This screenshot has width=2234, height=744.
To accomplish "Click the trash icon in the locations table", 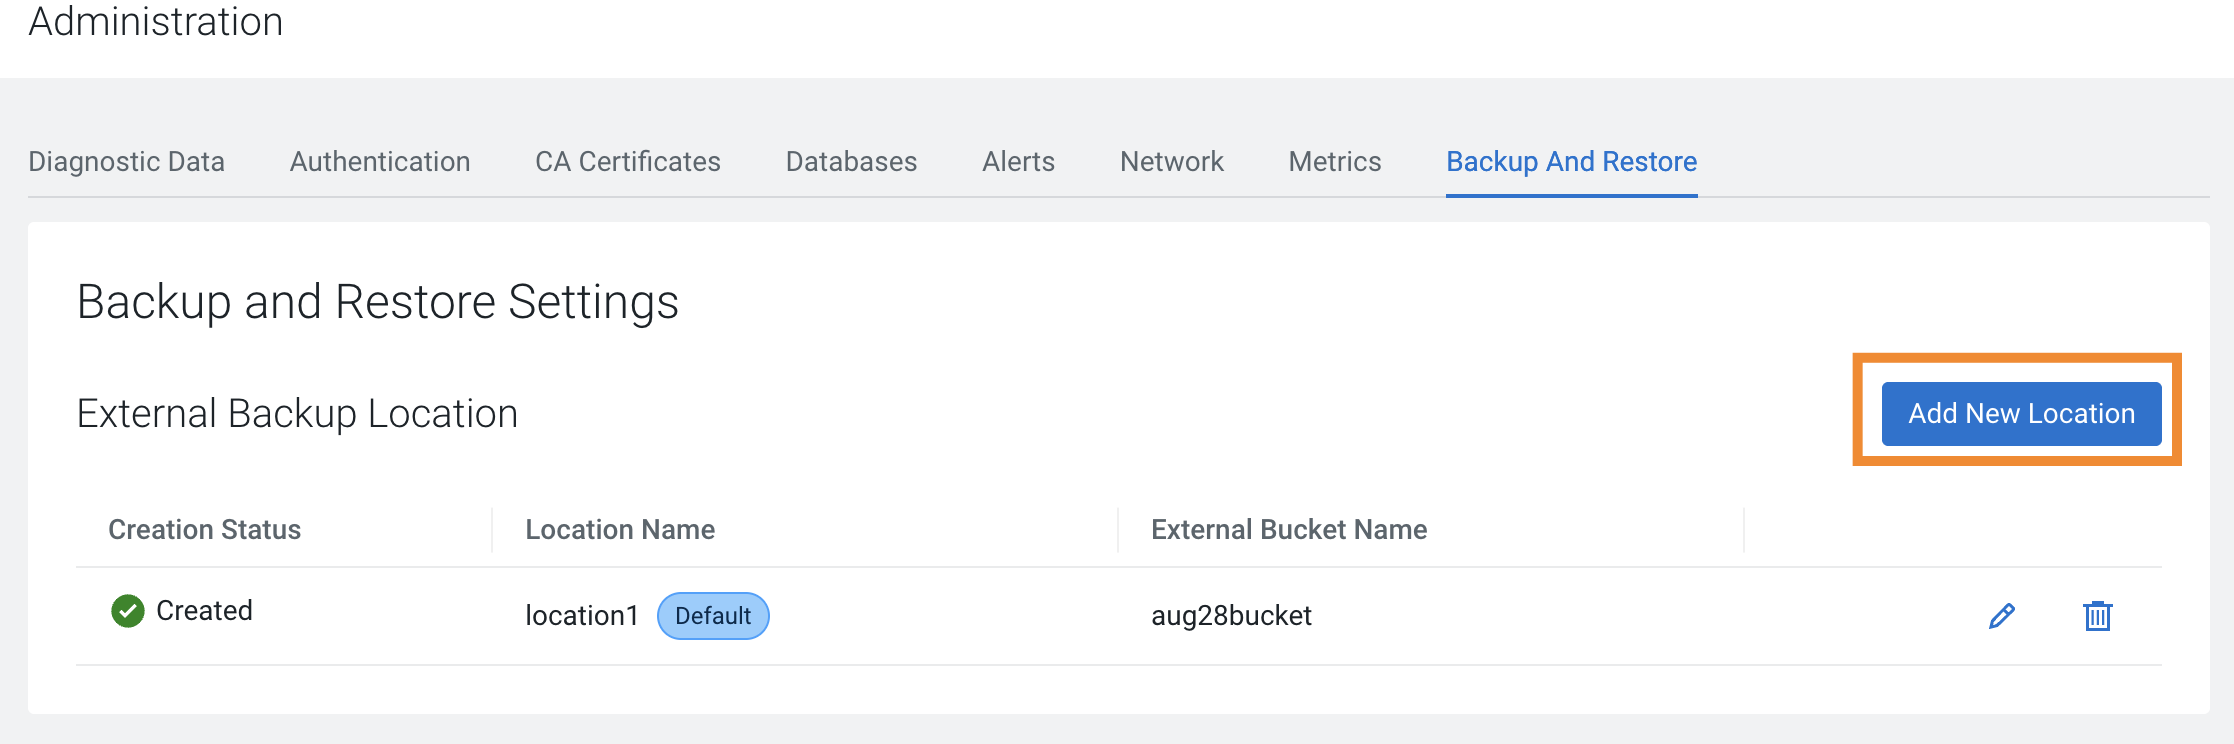I will point(2097,617).
